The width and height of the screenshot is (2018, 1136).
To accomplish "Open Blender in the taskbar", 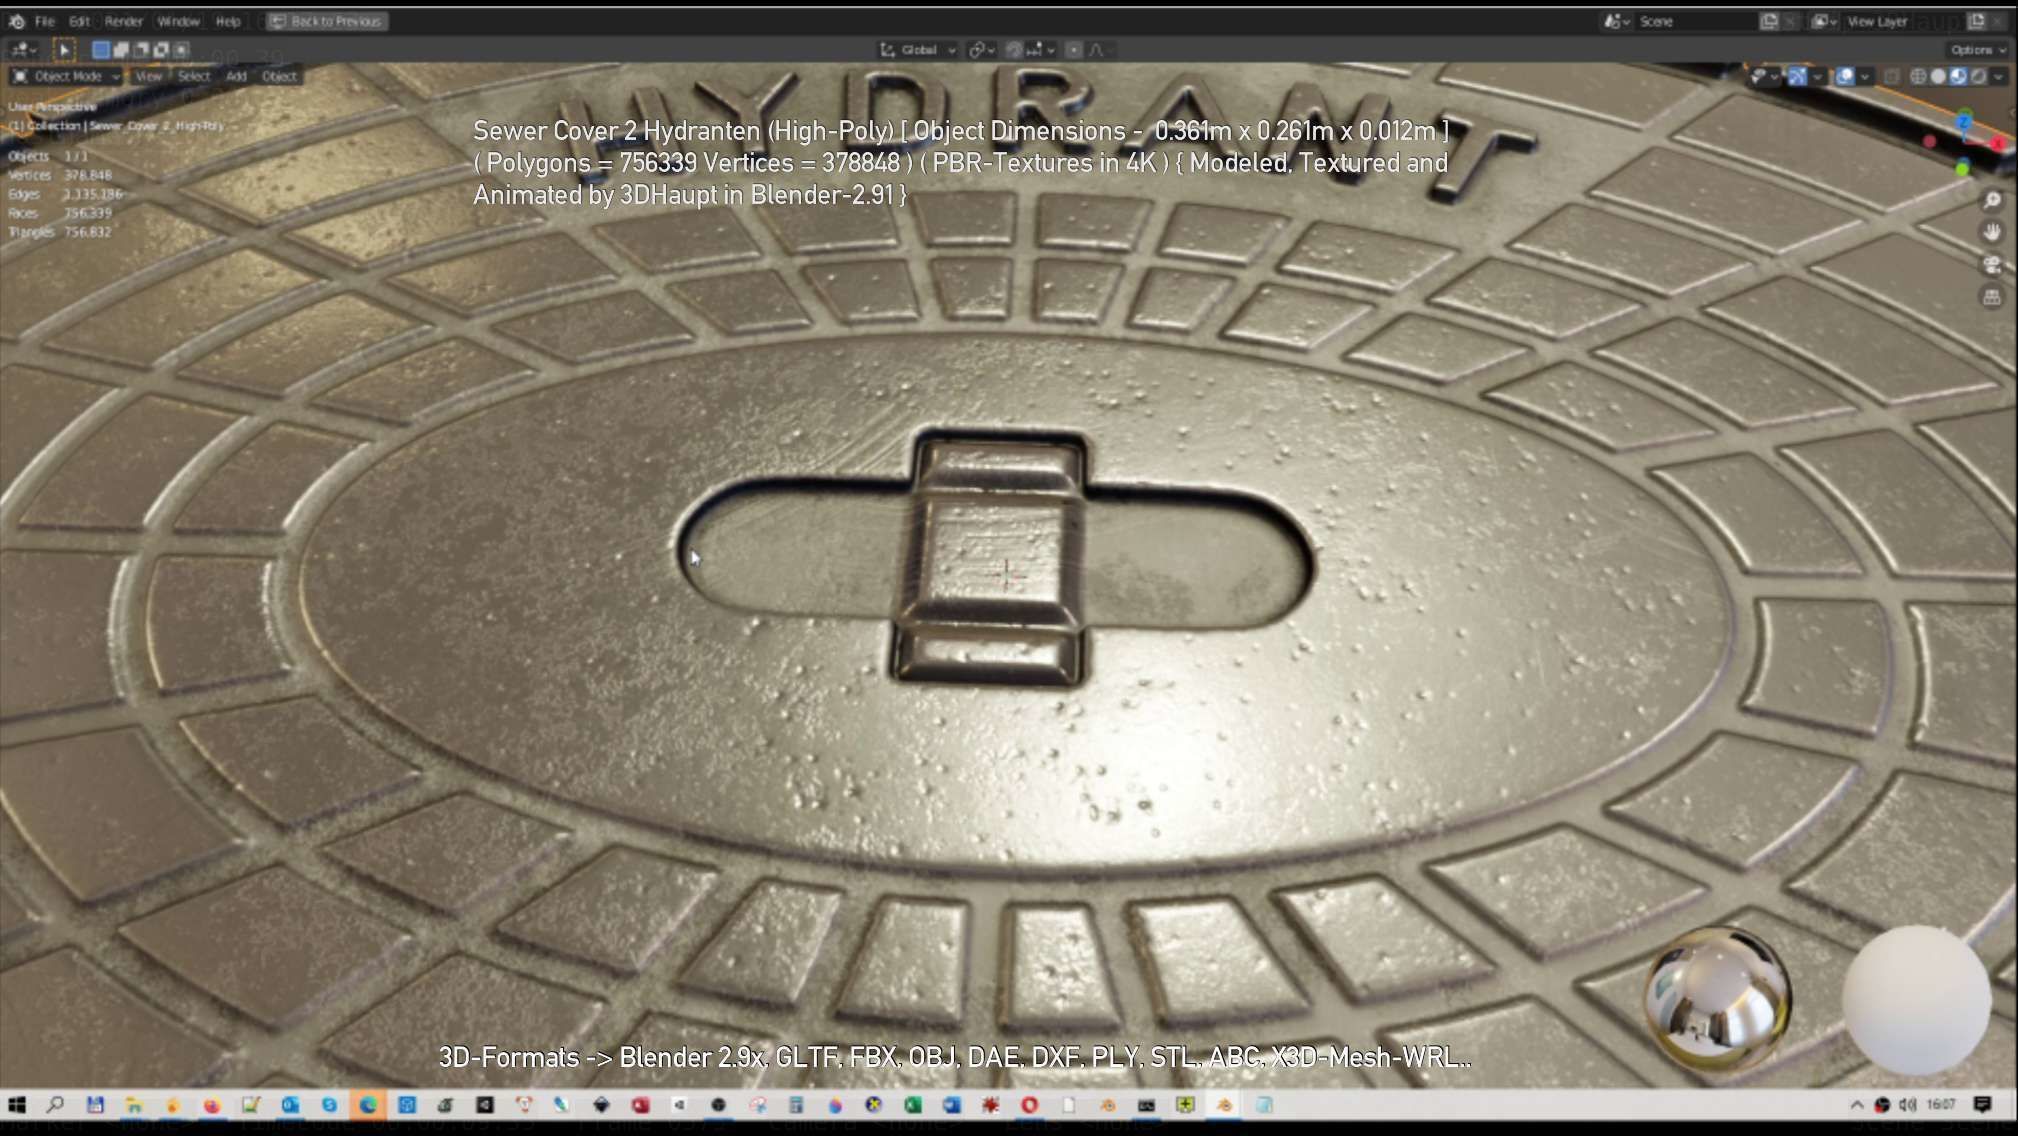I will click(x=1224, y=1105).
